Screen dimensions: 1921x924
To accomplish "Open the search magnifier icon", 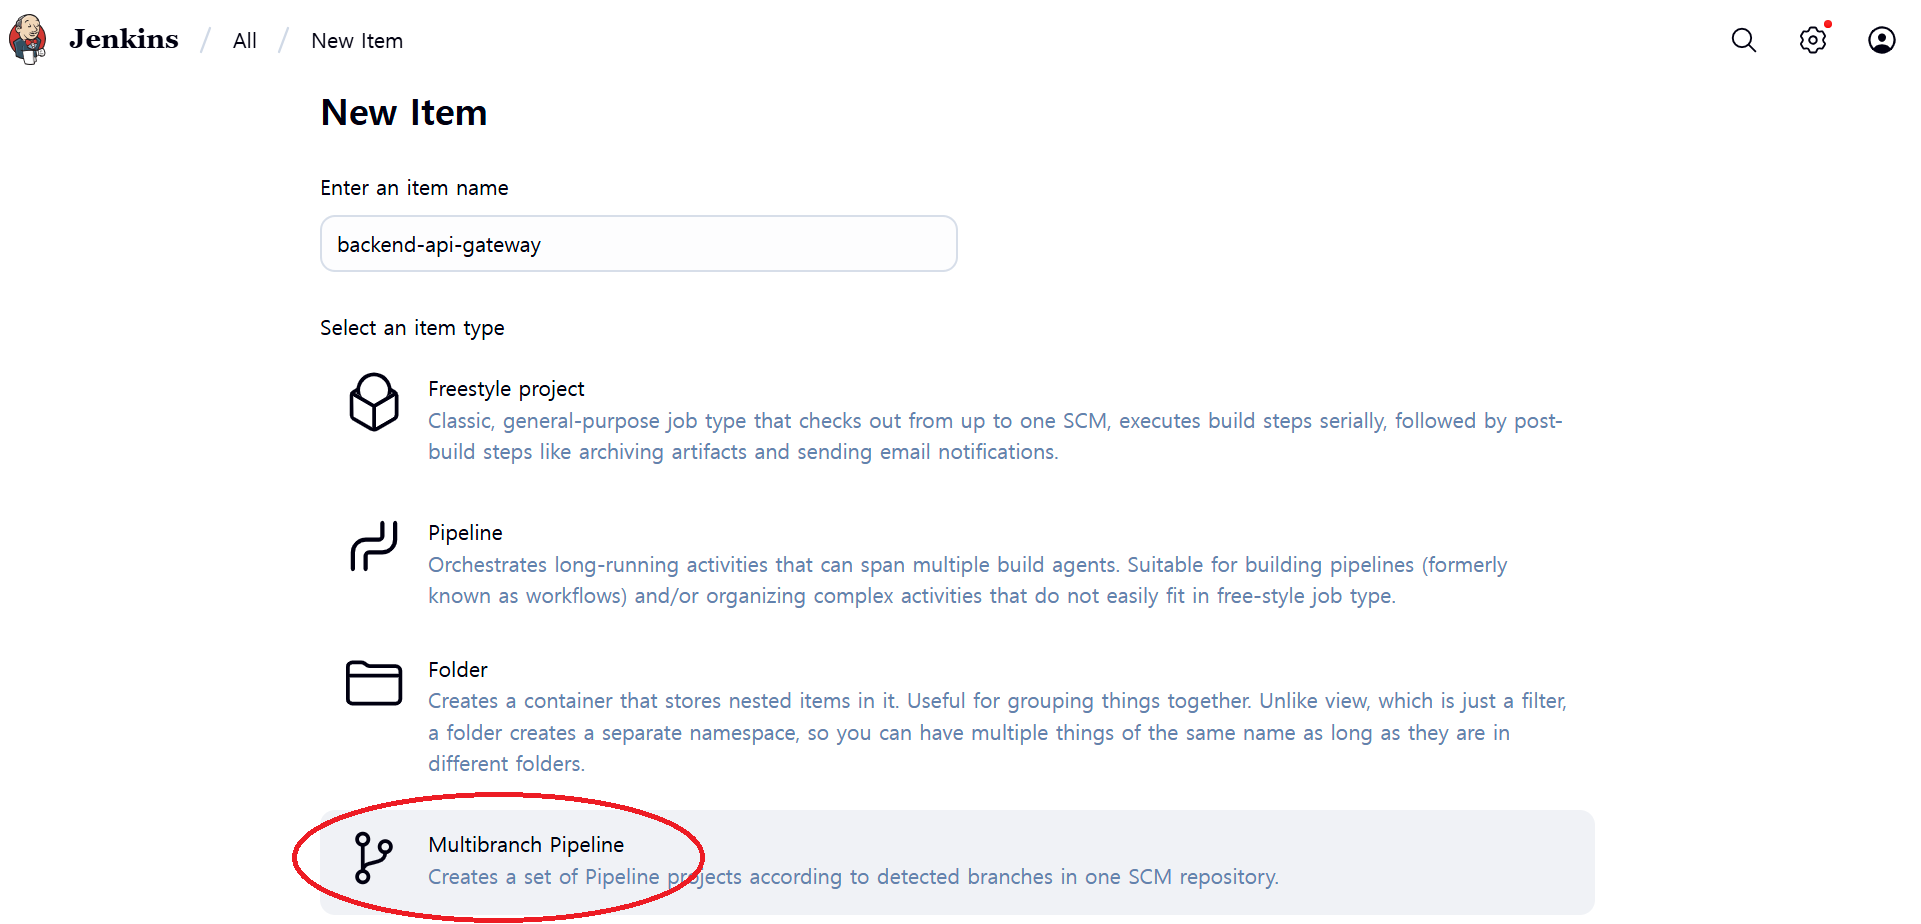I will (1743, 40).
